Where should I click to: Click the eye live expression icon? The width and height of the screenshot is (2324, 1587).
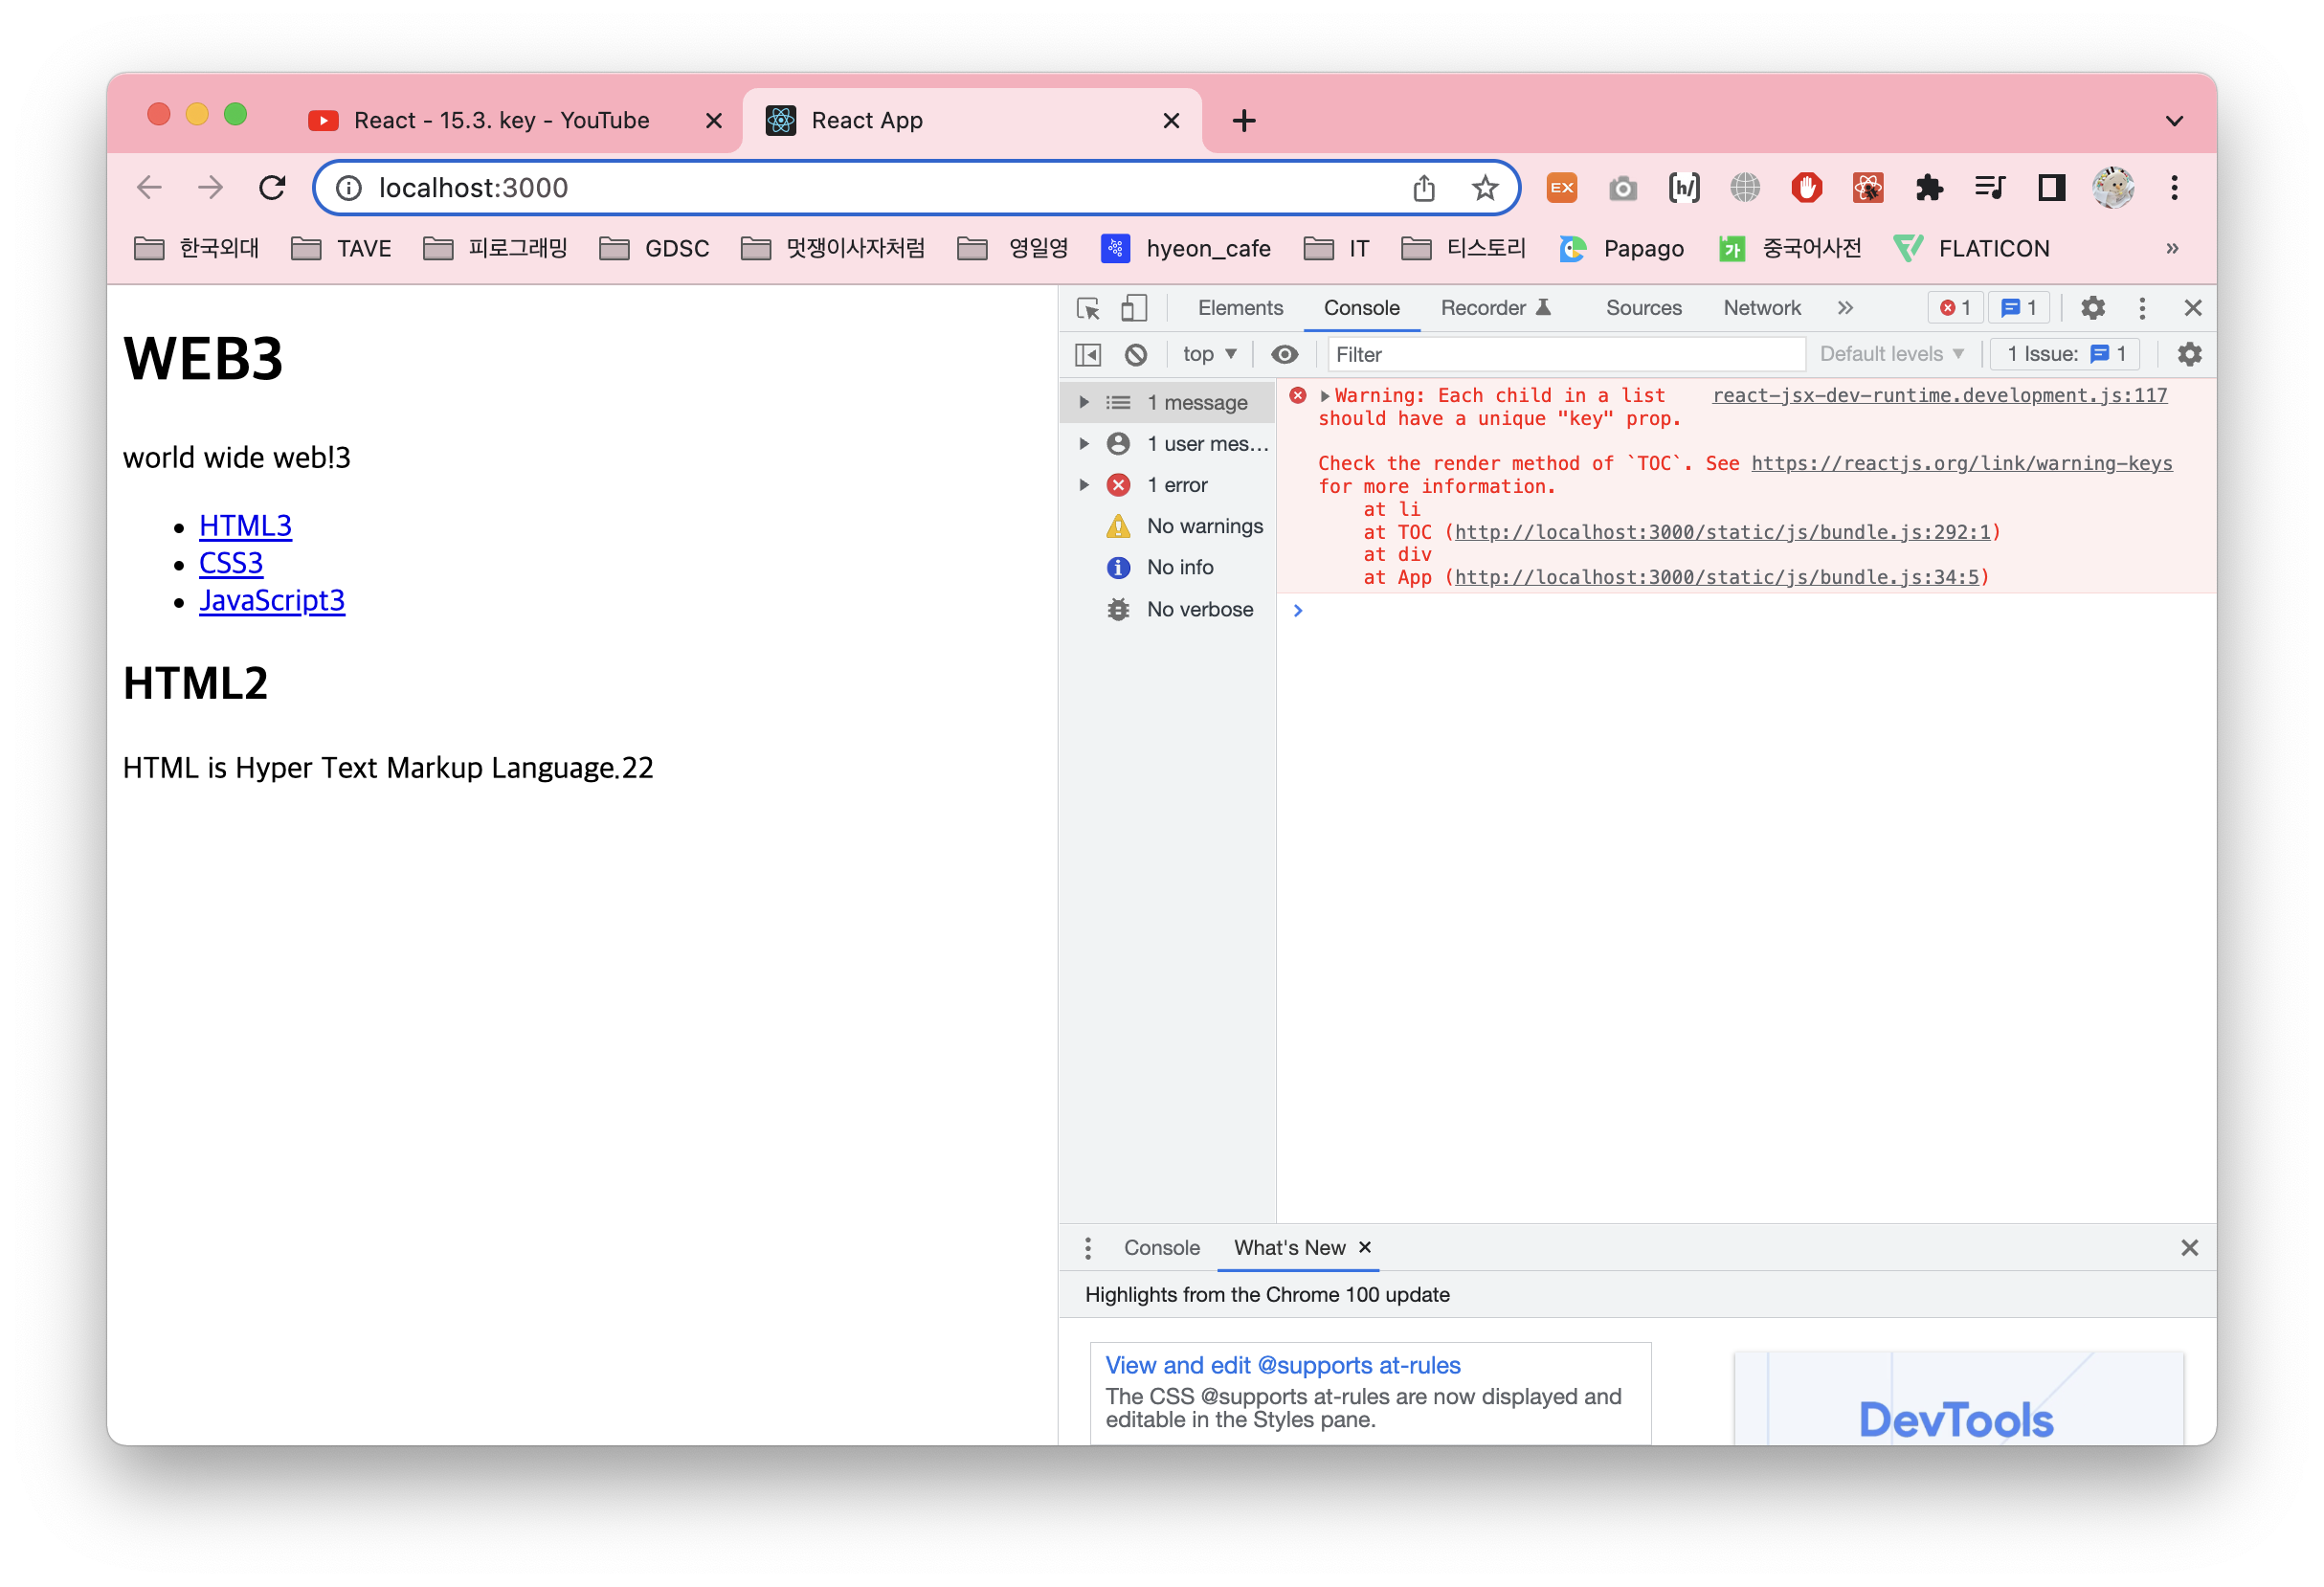pos(1284,354)
